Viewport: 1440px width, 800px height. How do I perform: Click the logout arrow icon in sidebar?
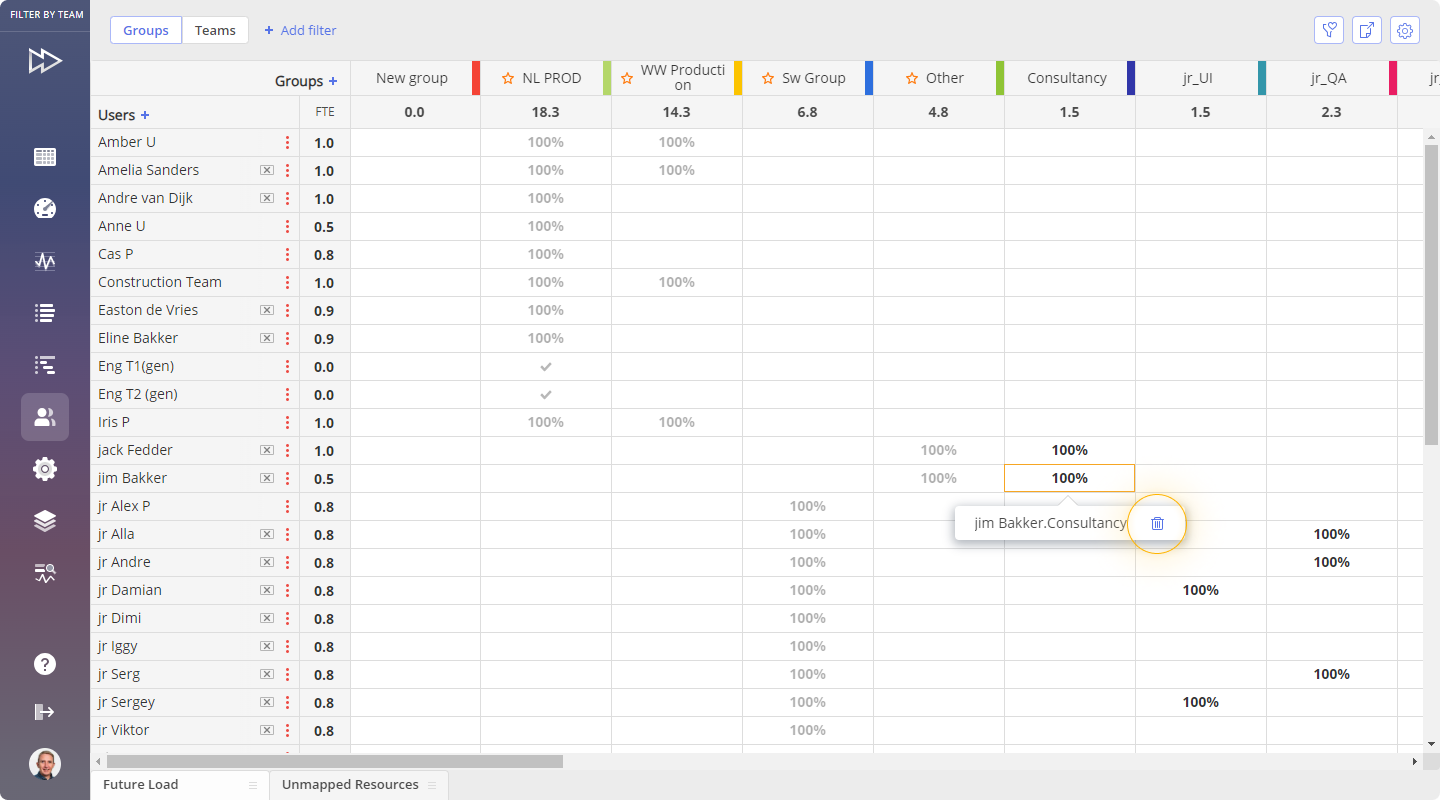click(44, 712)
